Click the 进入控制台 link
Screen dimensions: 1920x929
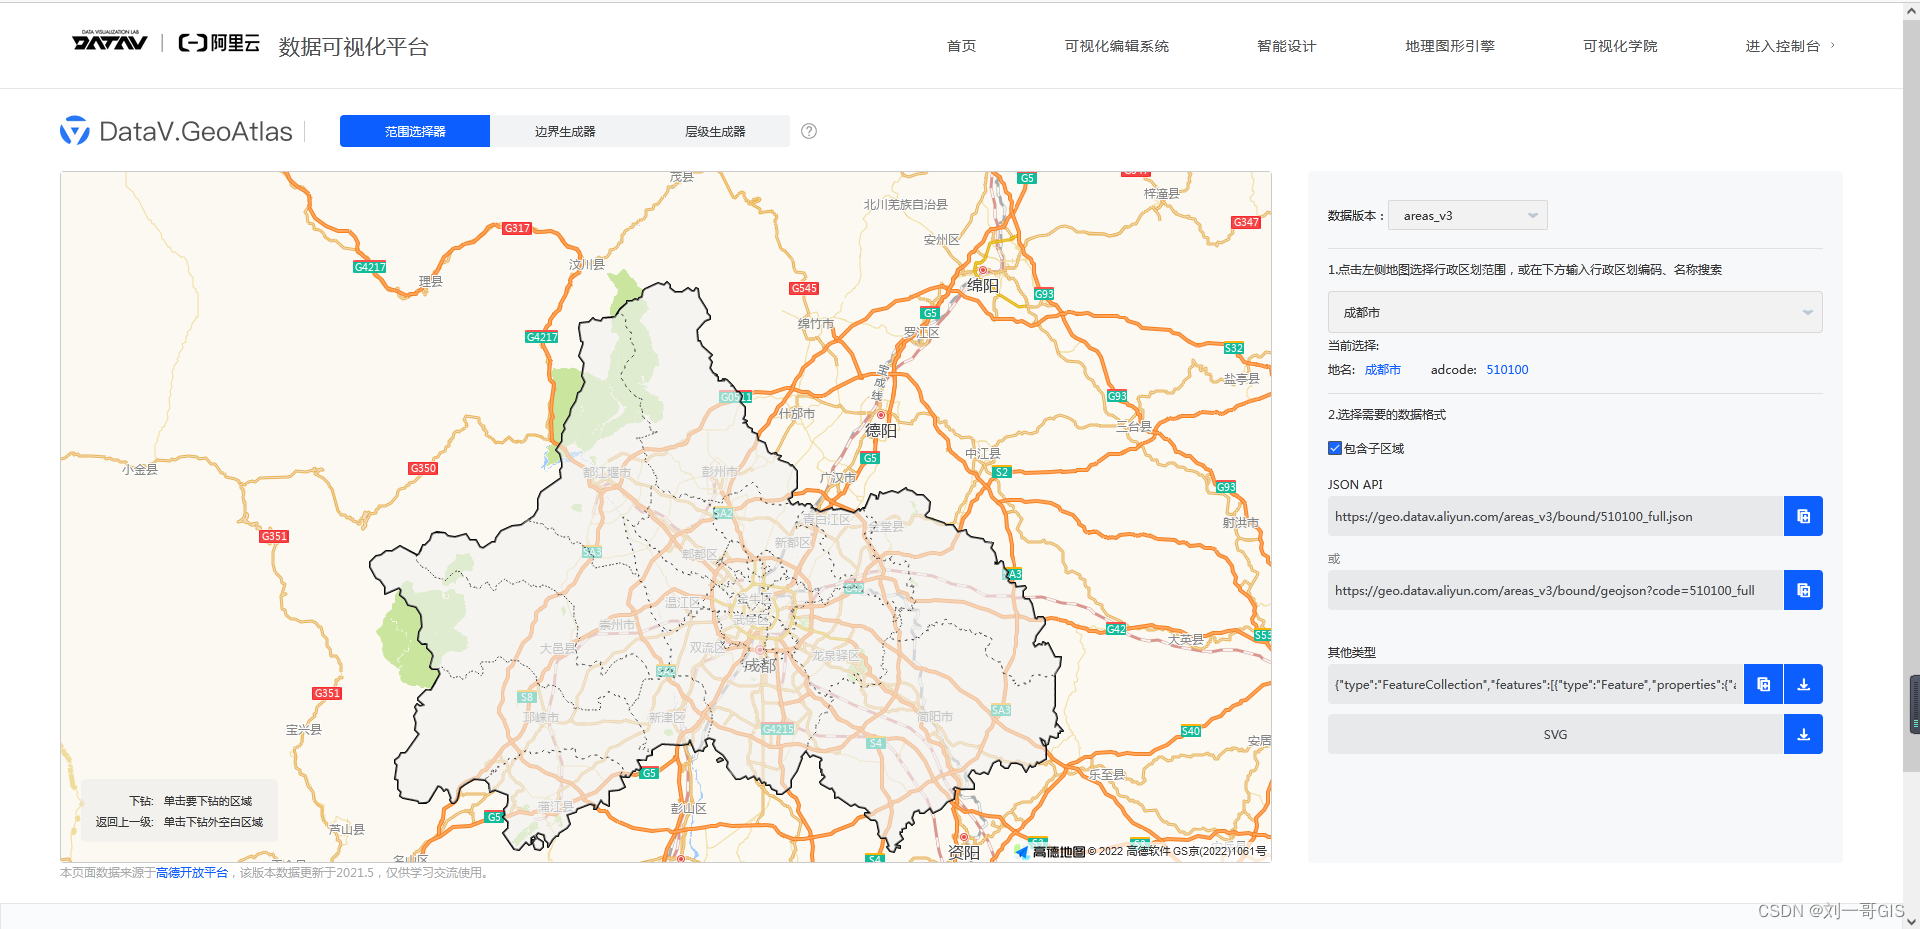[x=1782, y=46]
